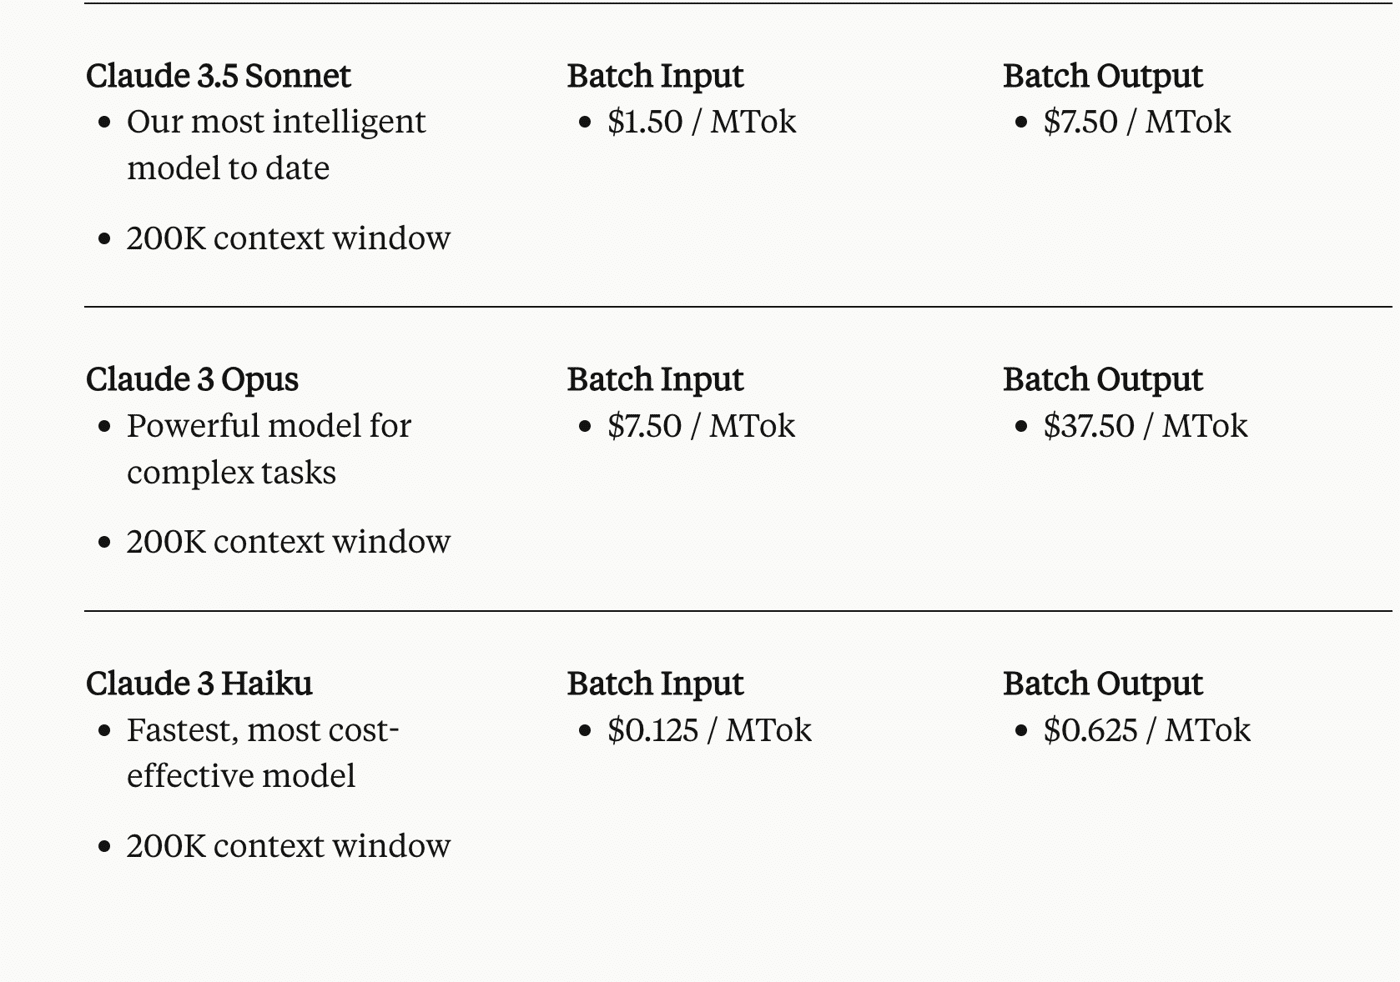1400x982 pixels.
Task: Select the $0.625 / MTok batch output price
Action: click(1147, 730)
